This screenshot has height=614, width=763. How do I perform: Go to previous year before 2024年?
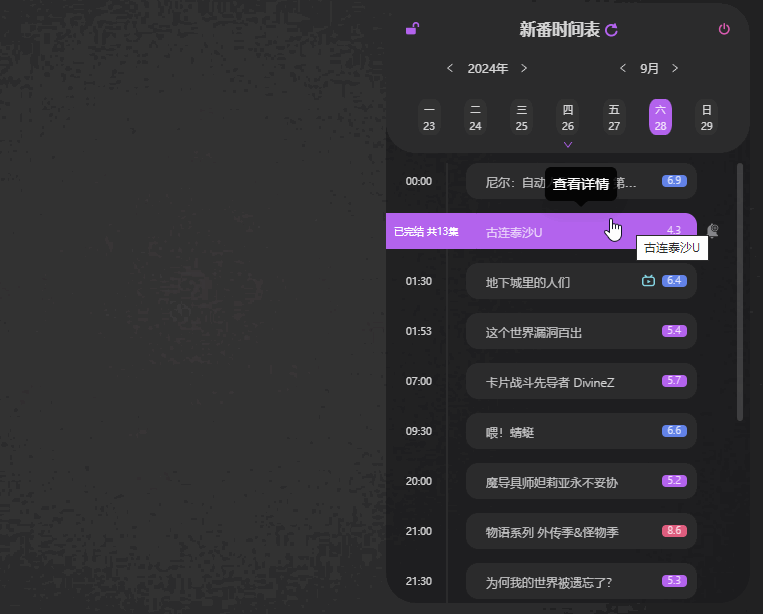[450, 68]
